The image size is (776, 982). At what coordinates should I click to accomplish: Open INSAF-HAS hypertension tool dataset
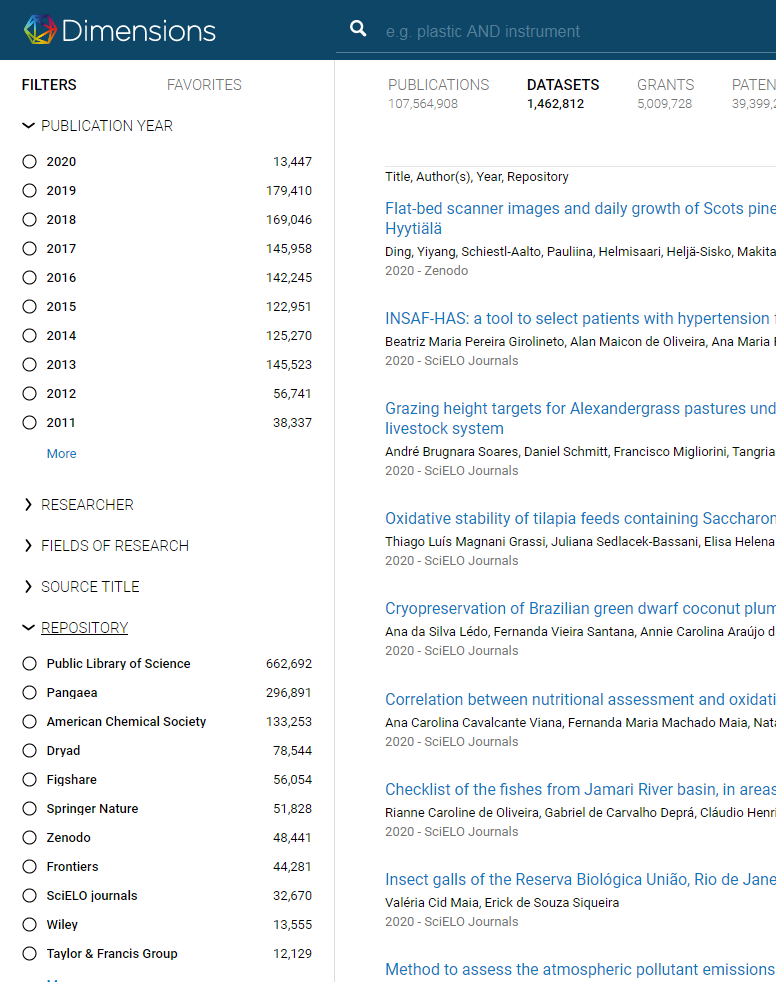[x=580, y=319]
